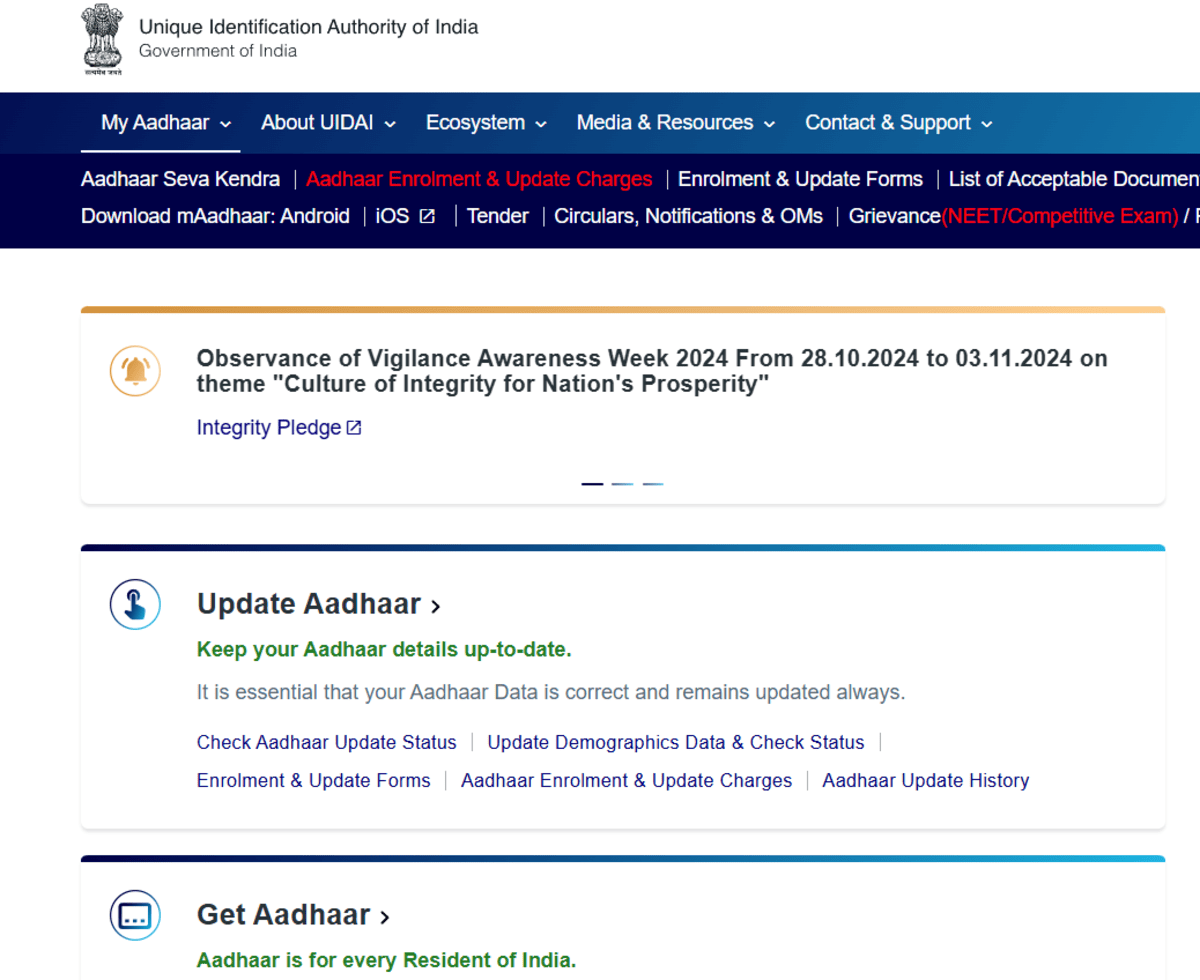Open the Grievance (NEET/Competitive Exam) link

tap(1014, 216)
